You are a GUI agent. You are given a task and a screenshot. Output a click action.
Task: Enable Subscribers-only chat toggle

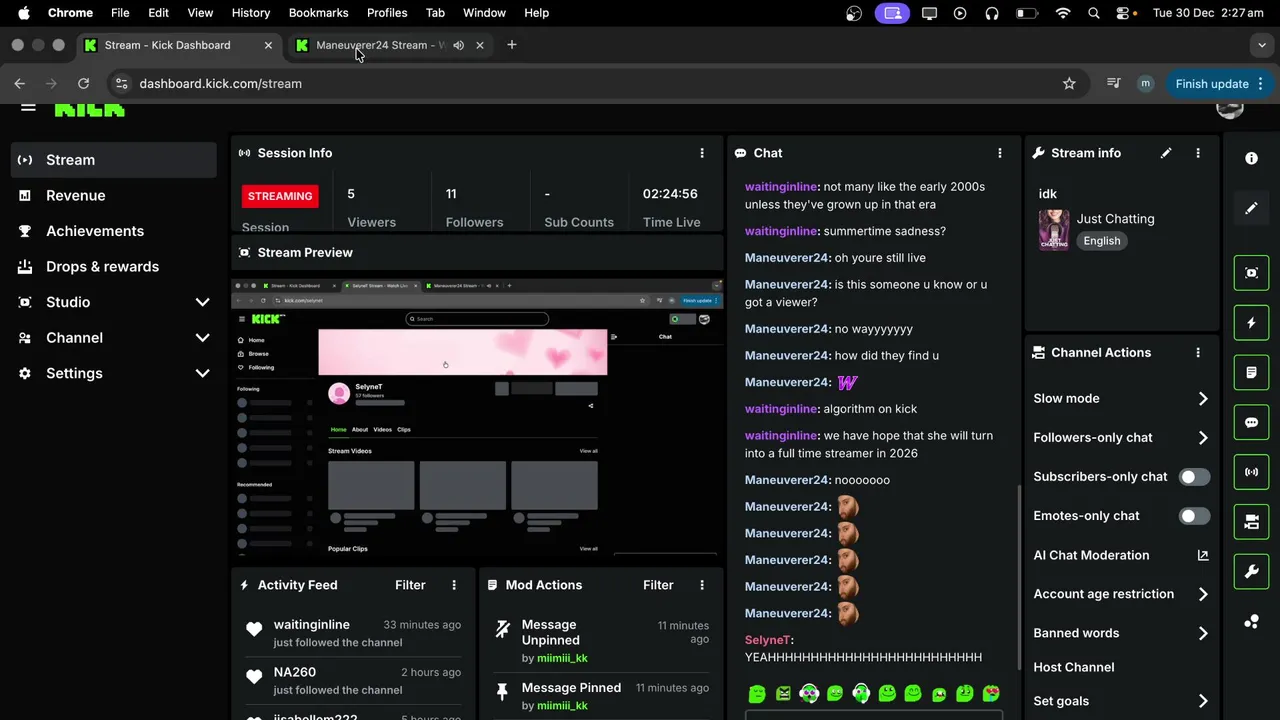tap(1194, 477)
